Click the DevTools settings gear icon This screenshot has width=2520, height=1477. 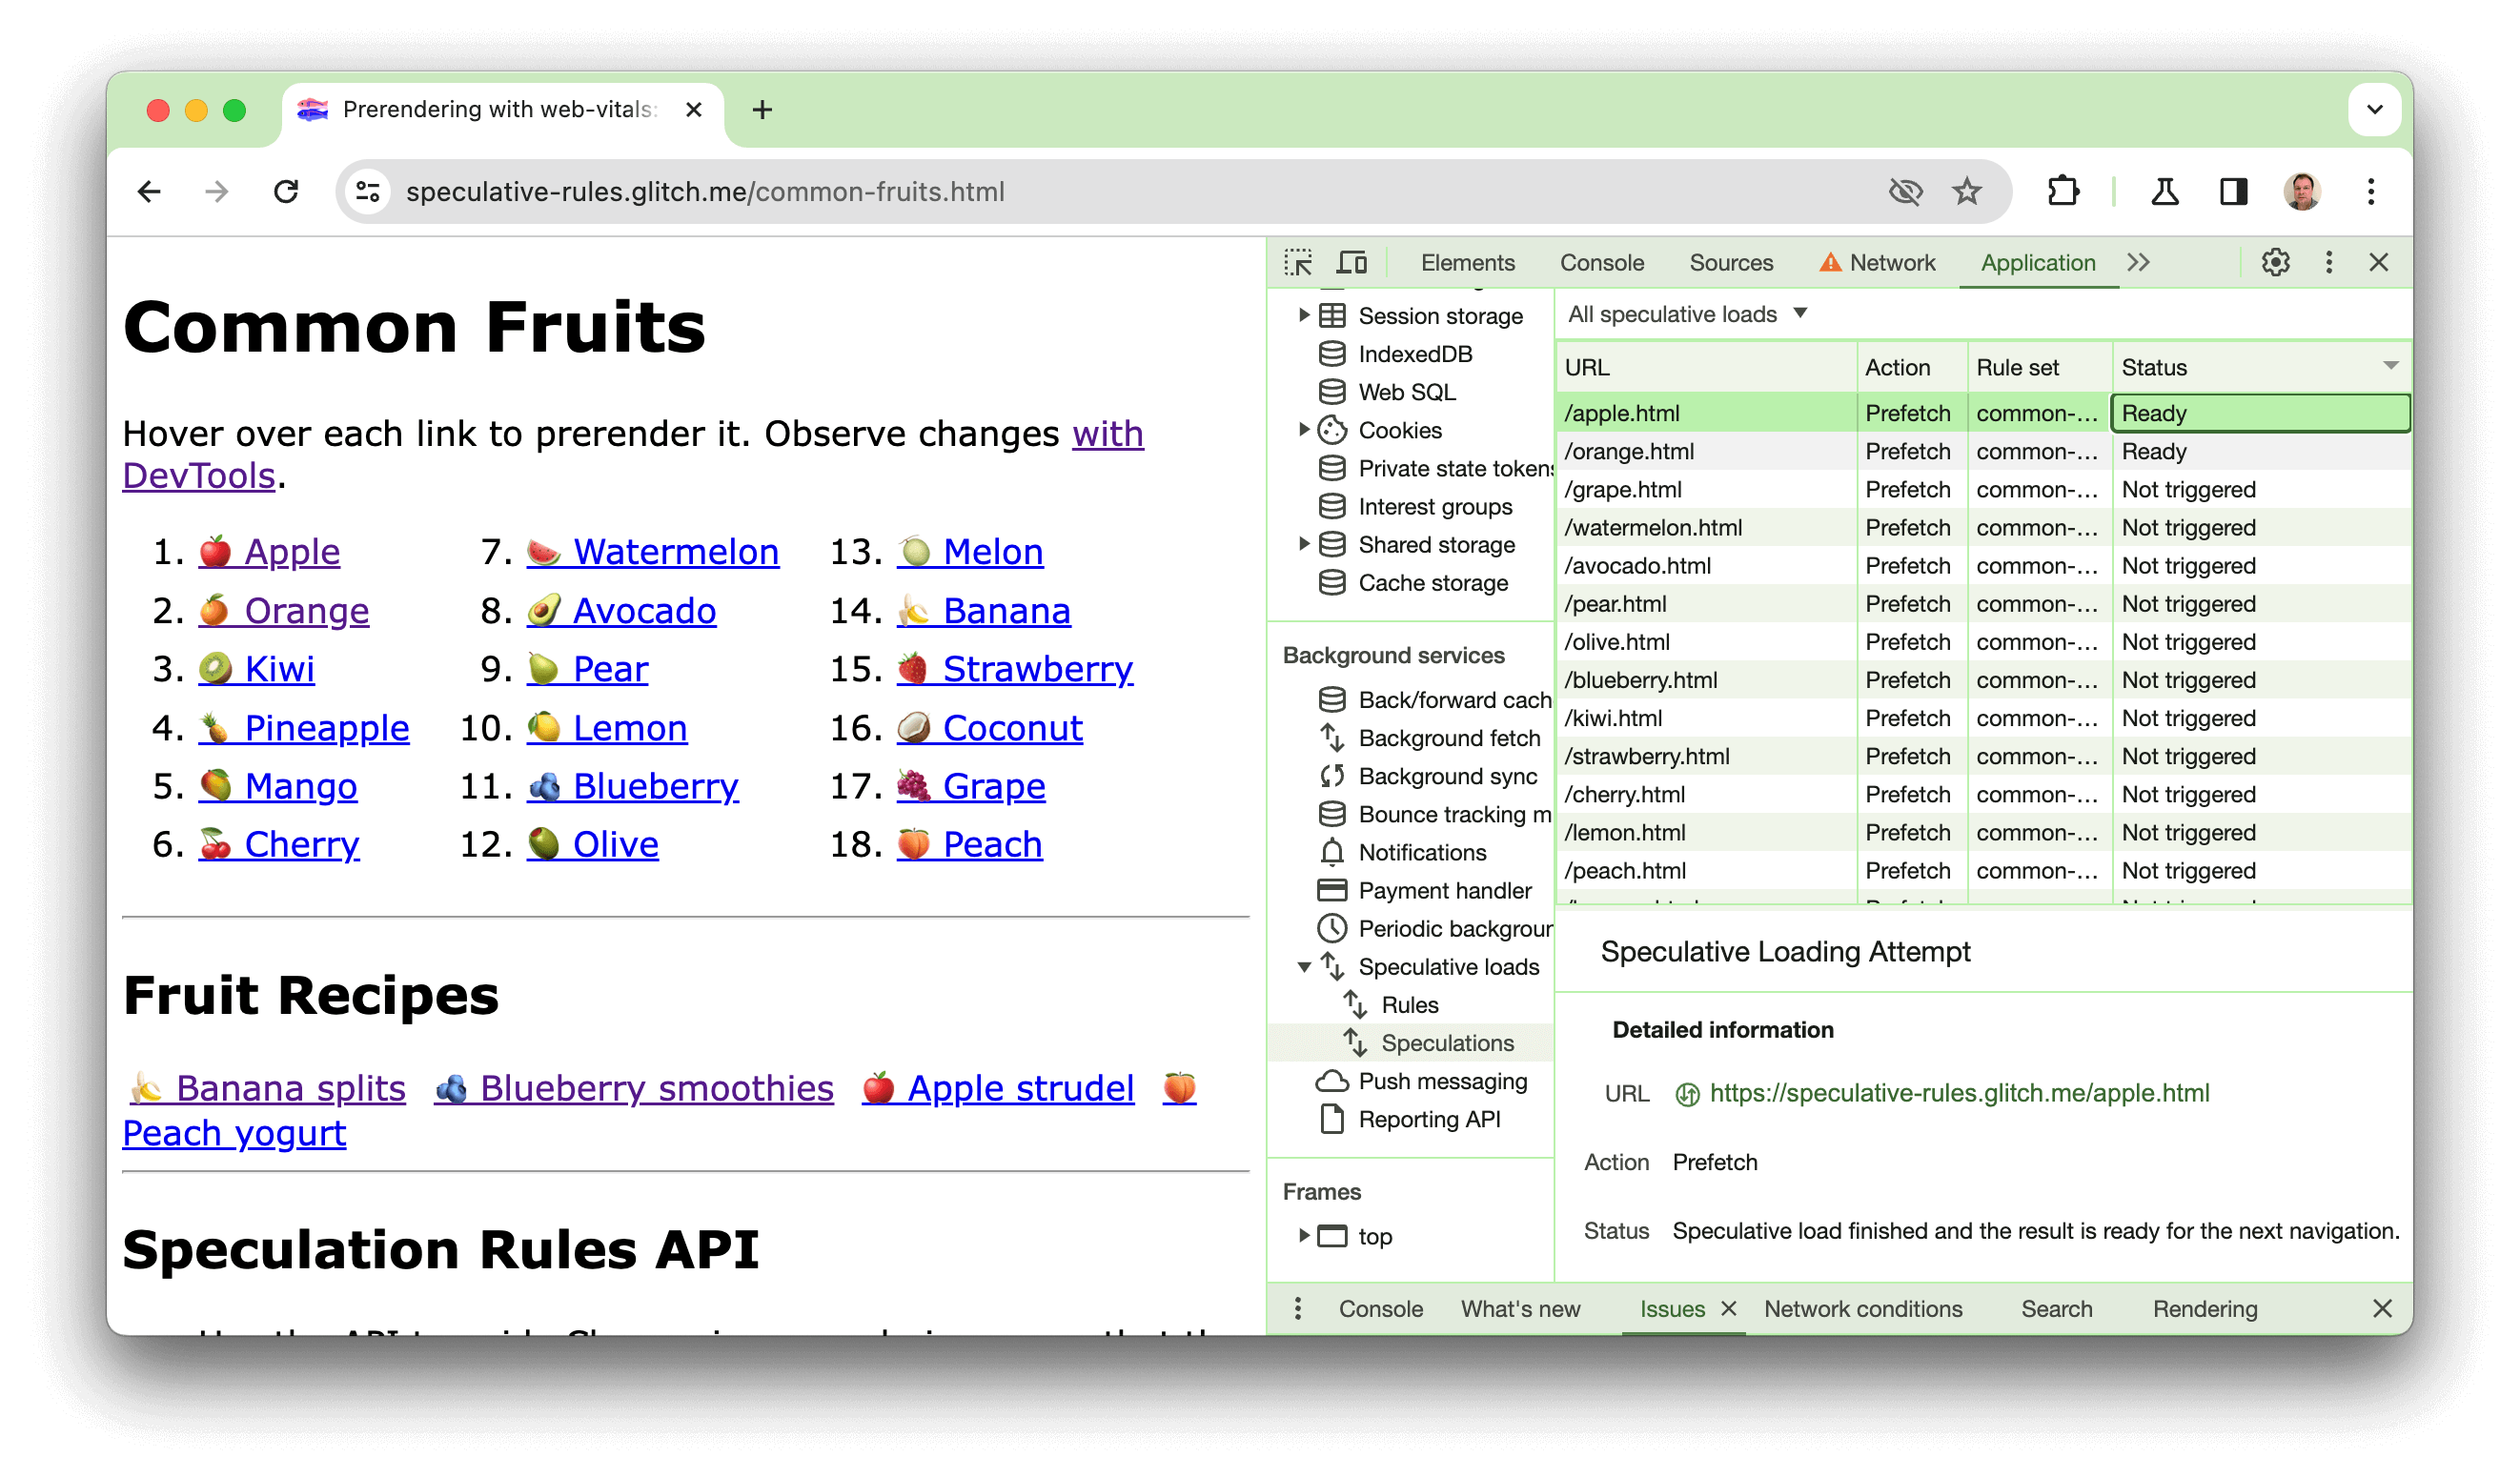tap(2276, 264)
